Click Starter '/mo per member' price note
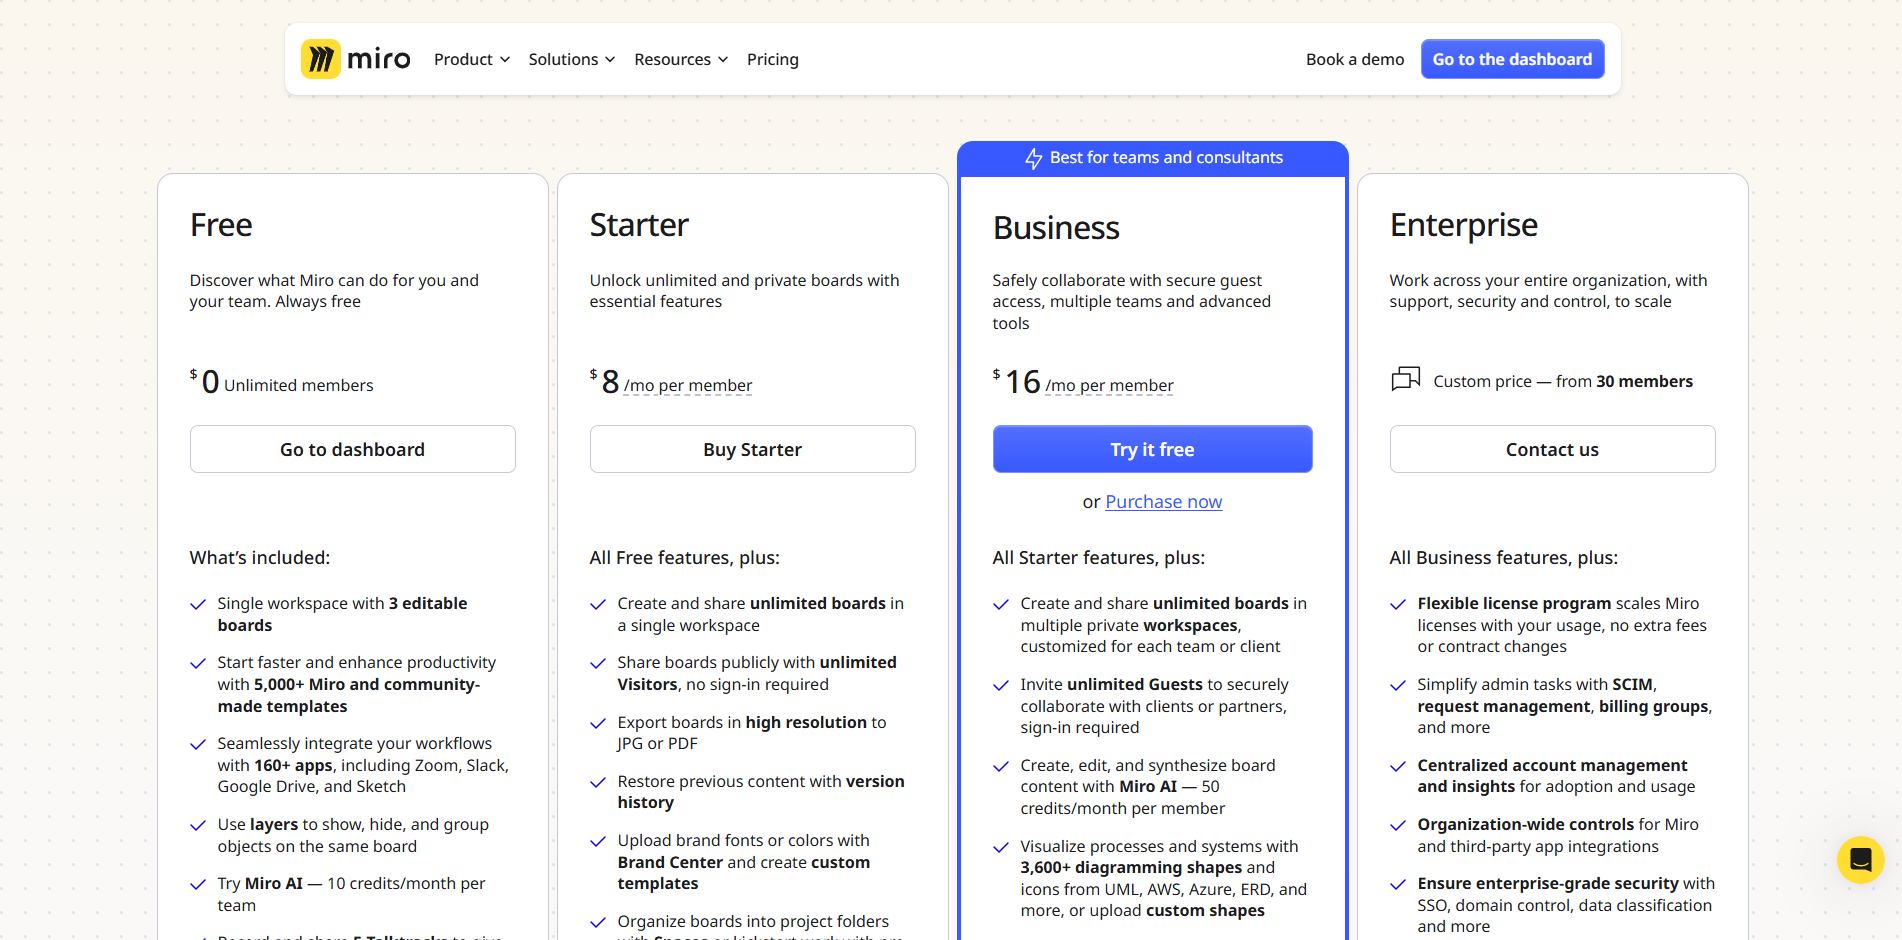This screenshot has width=1902, height=940. pyautogui.click(x=688, y=385)
